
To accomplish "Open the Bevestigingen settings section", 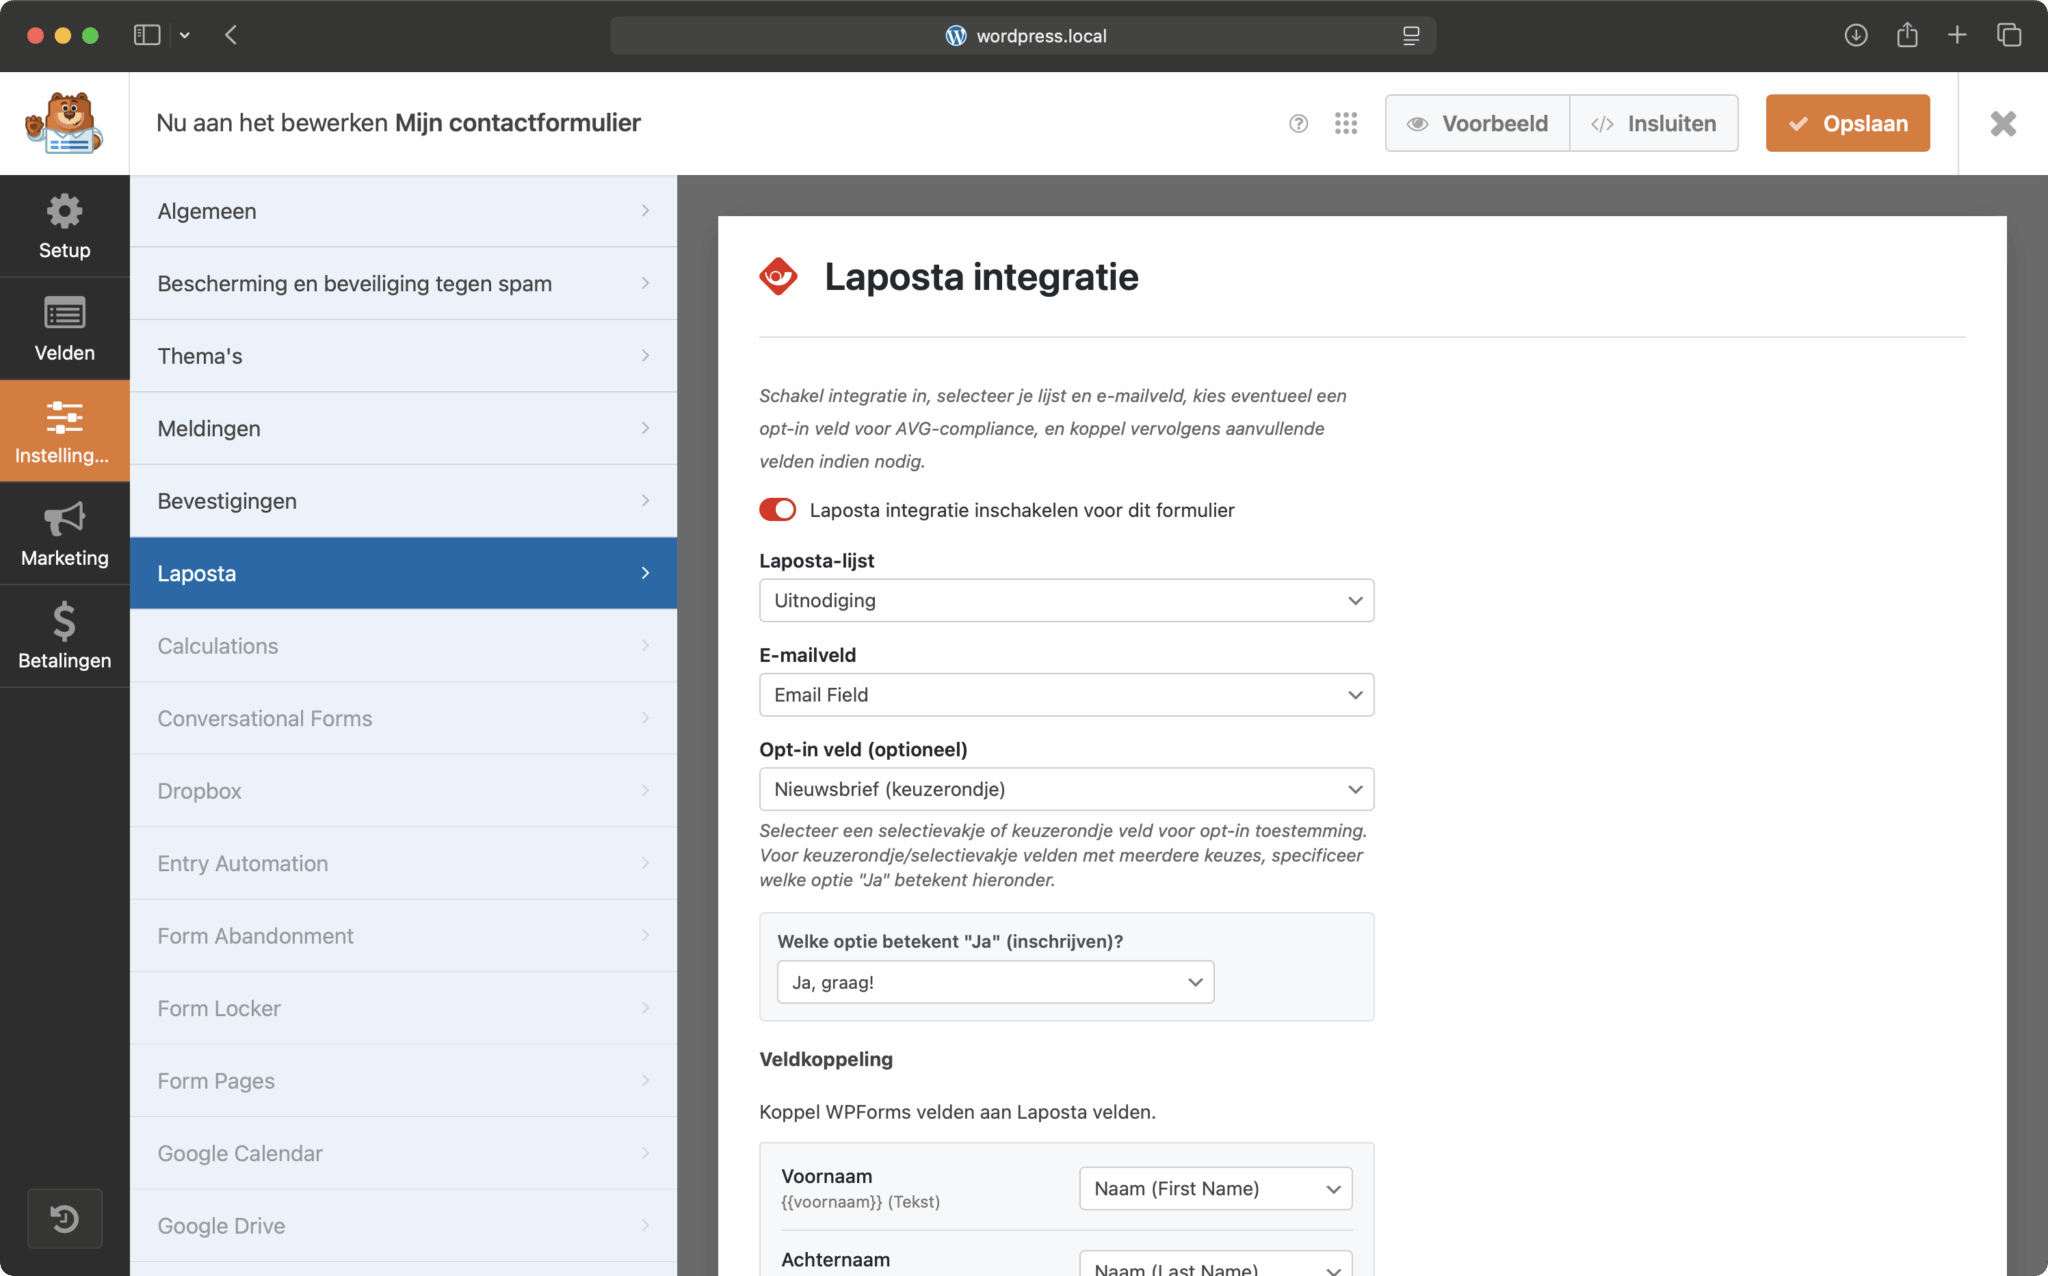I will click(x=403, y=501).
